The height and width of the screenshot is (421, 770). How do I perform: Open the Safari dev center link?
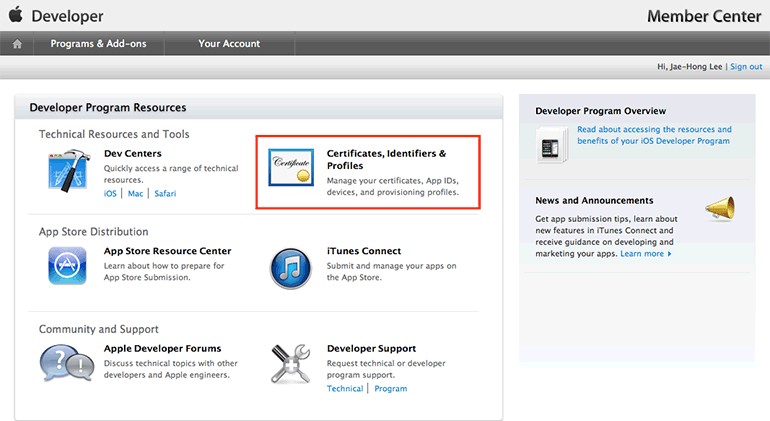pyautogui.click(x=165, y=193)
